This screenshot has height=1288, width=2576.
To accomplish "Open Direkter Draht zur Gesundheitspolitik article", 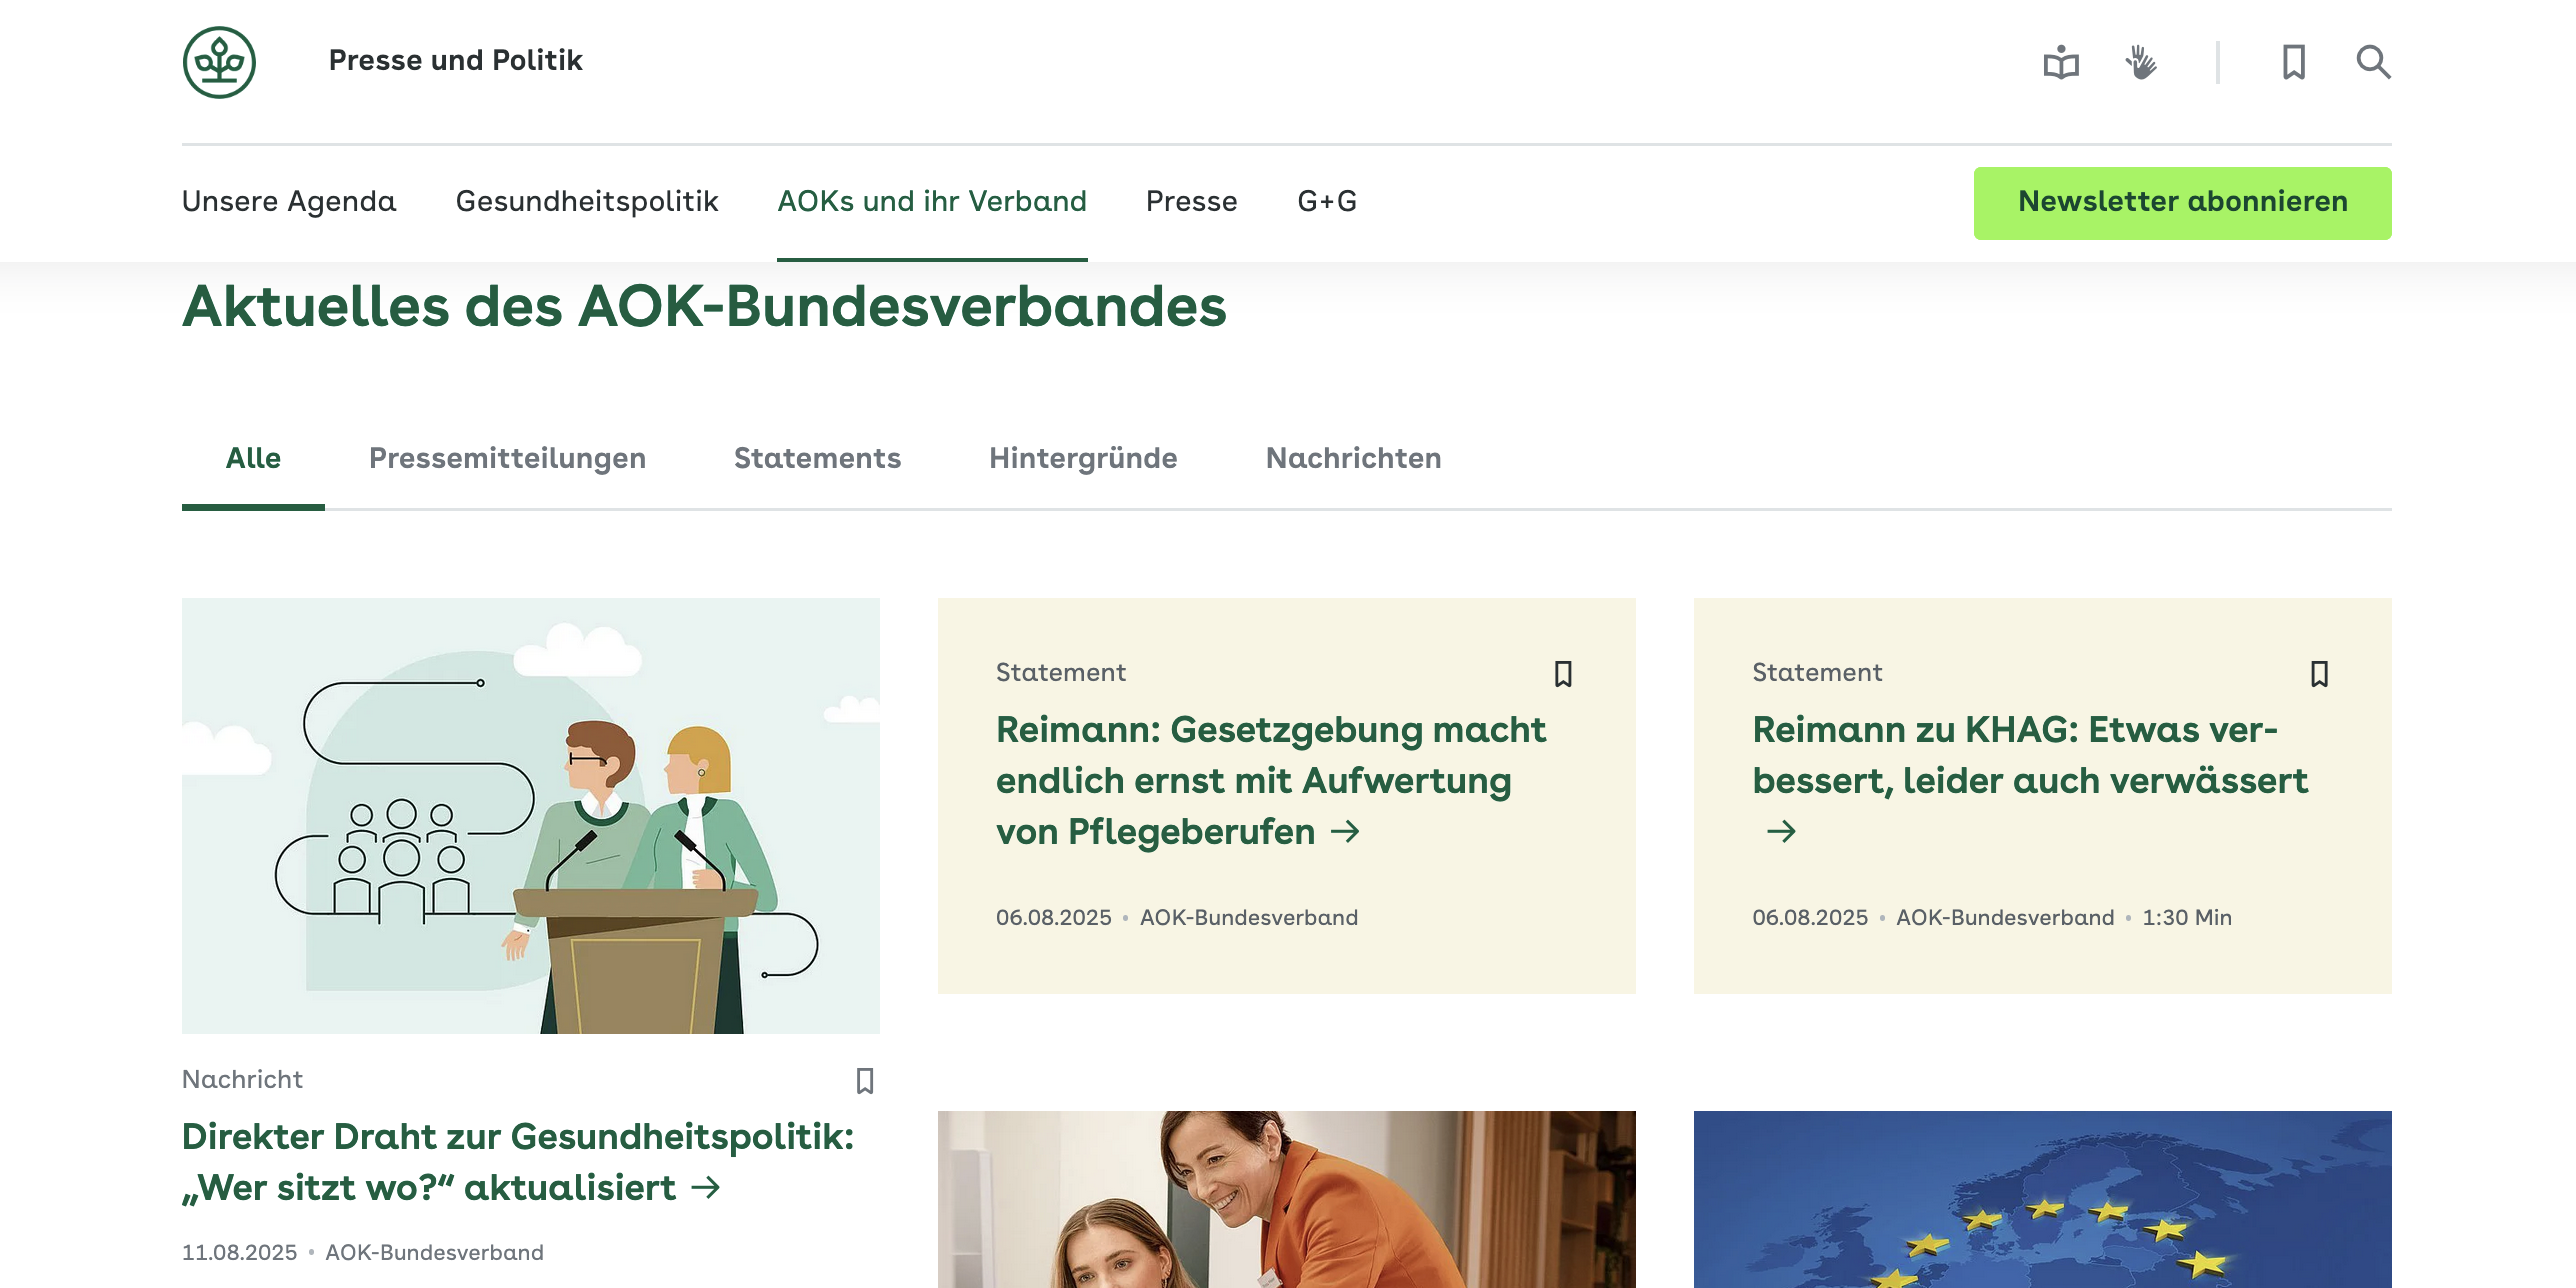I will tap(518, 1162).
